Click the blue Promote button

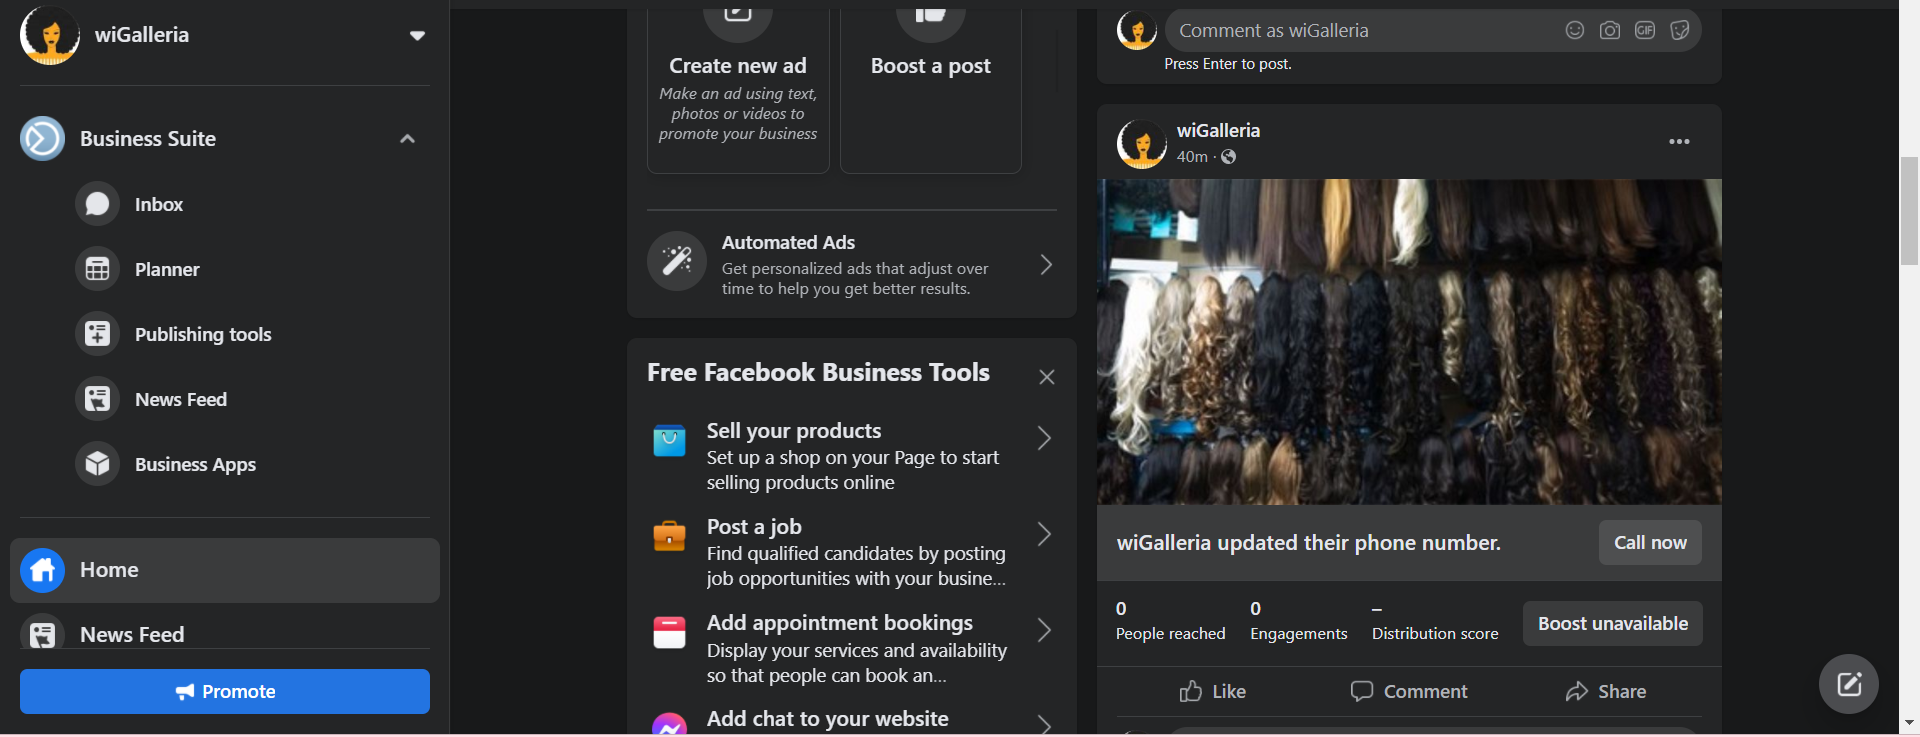[x=225, y=691]
